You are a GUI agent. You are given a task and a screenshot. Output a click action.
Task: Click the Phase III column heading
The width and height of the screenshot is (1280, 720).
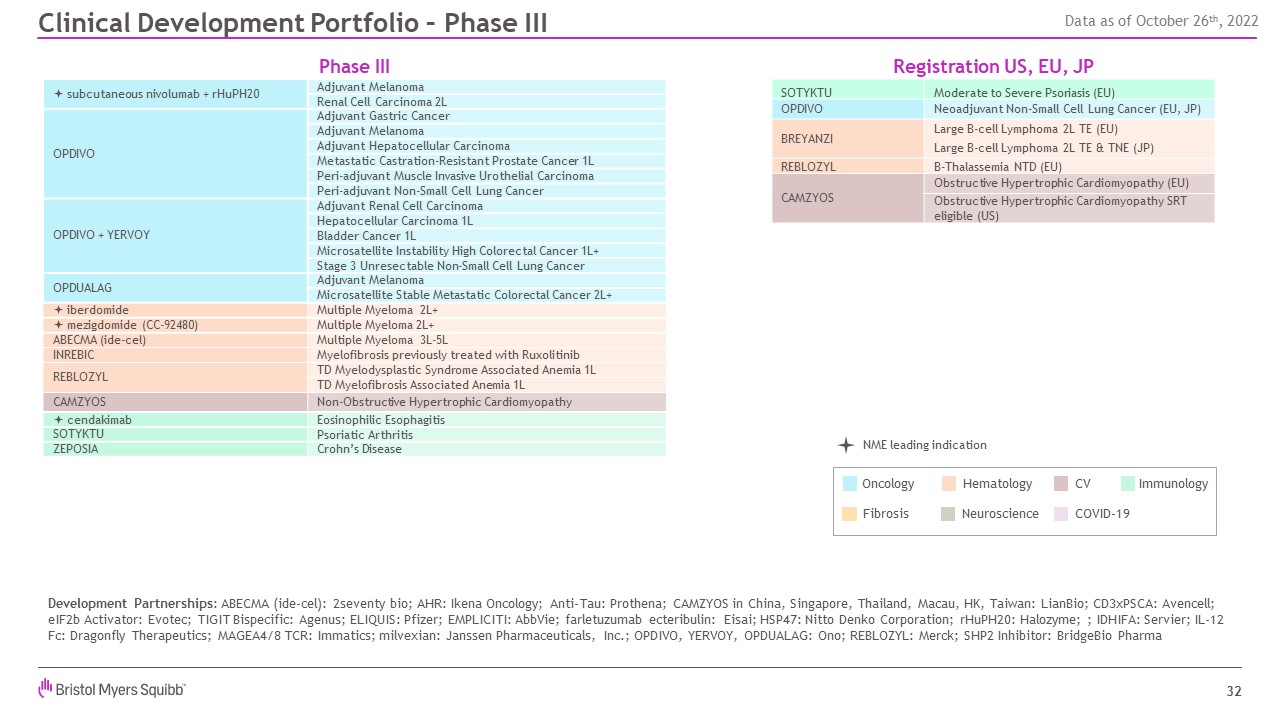coord(354,67)
